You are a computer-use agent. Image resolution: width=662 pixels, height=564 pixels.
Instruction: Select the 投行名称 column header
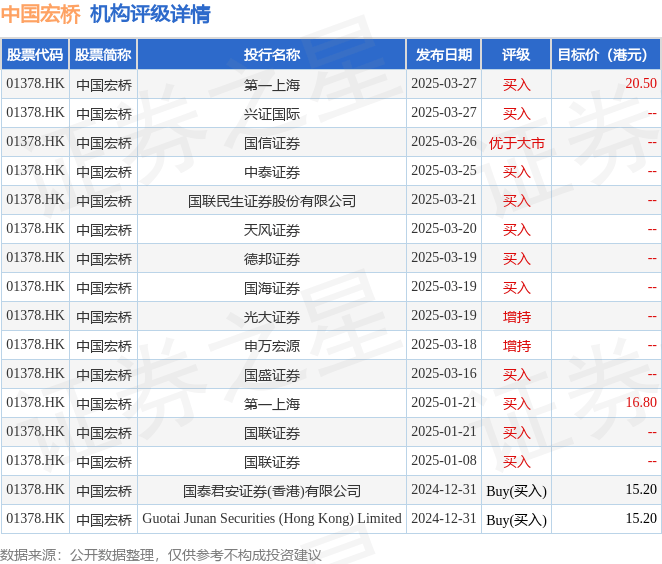[x=272, y=54]
